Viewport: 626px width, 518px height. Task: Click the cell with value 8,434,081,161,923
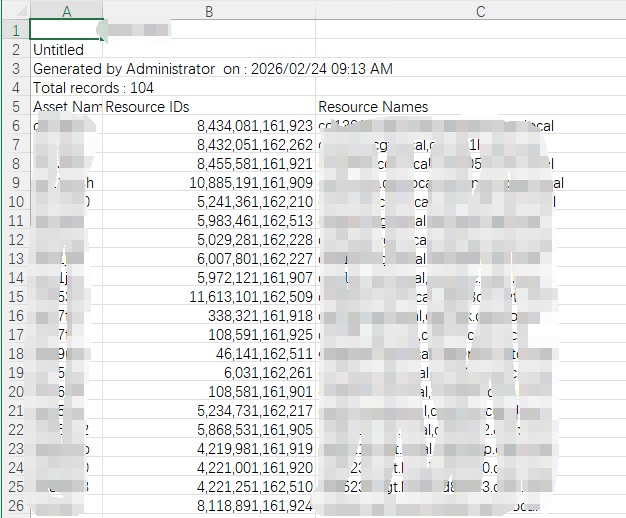point(254,126)
